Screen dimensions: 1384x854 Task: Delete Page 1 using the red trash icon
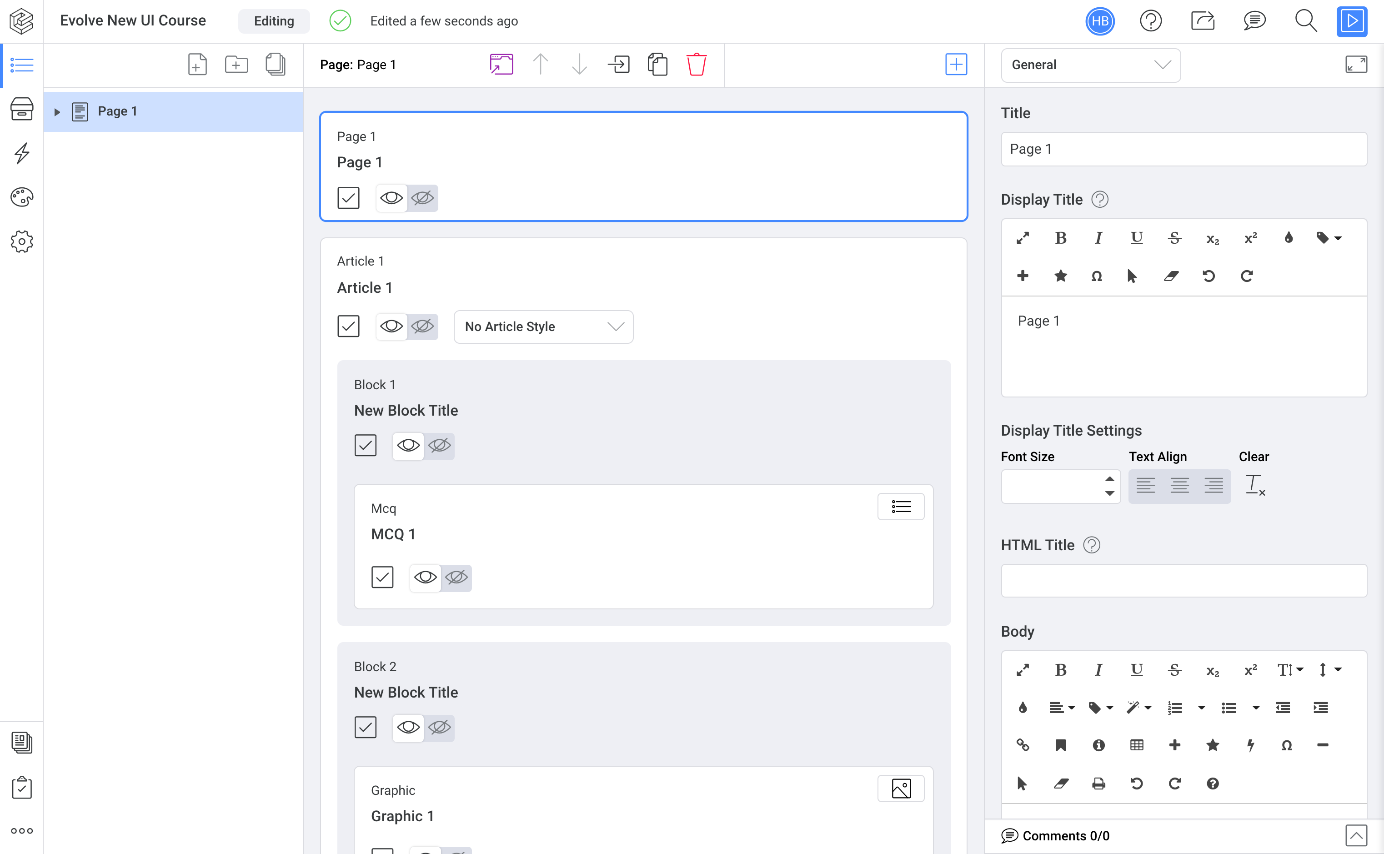pyautogui.click(x=697, y=64)
